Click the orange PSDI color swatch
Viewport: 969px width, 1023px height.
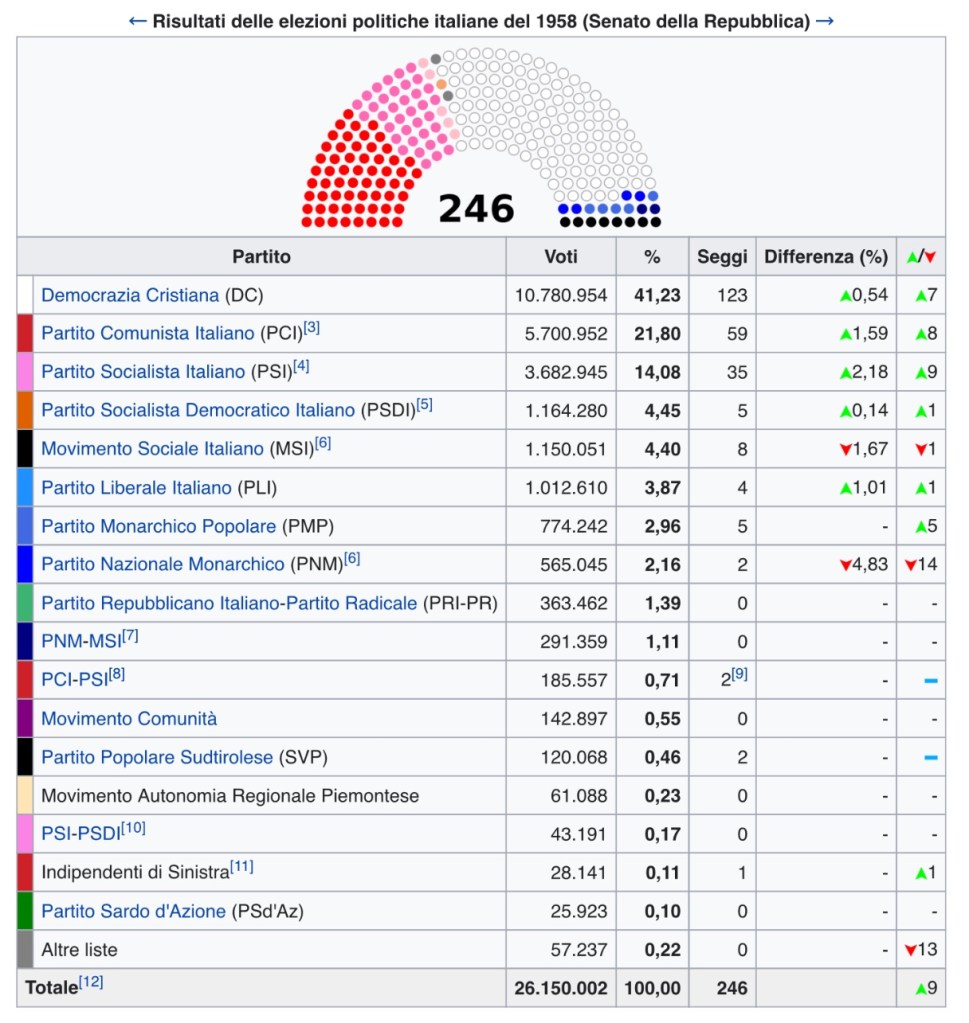click(26, 411)
